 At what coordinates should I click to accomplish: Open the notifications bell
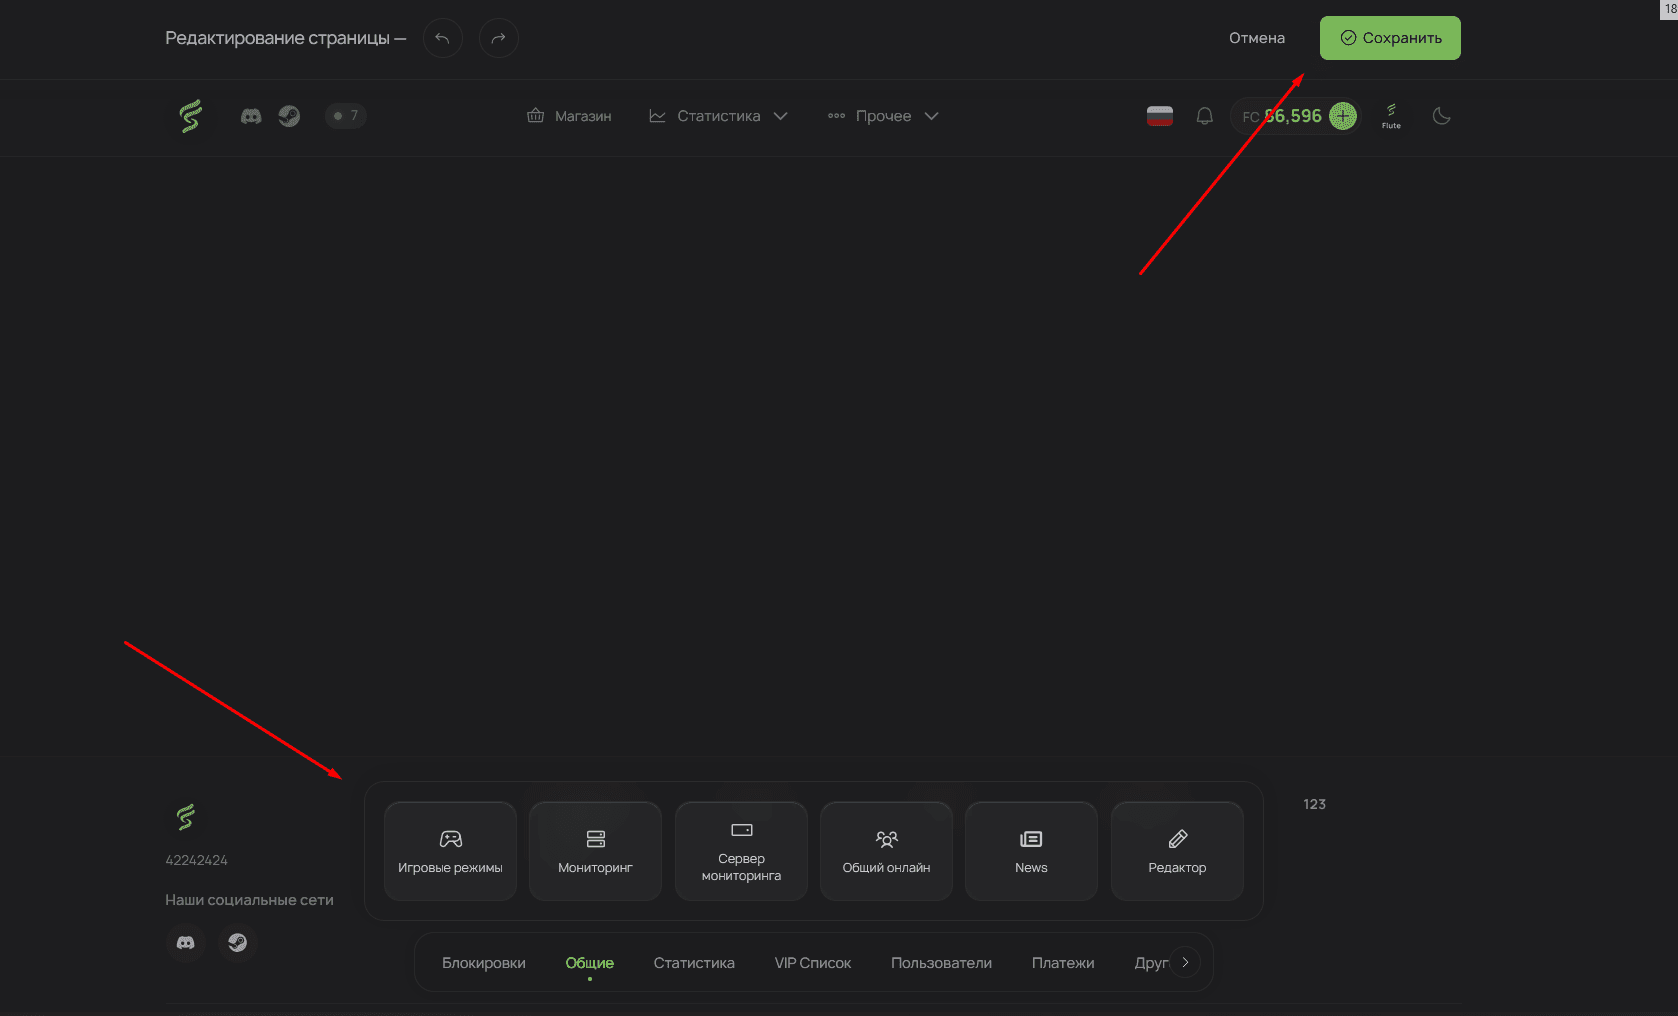1204,115
